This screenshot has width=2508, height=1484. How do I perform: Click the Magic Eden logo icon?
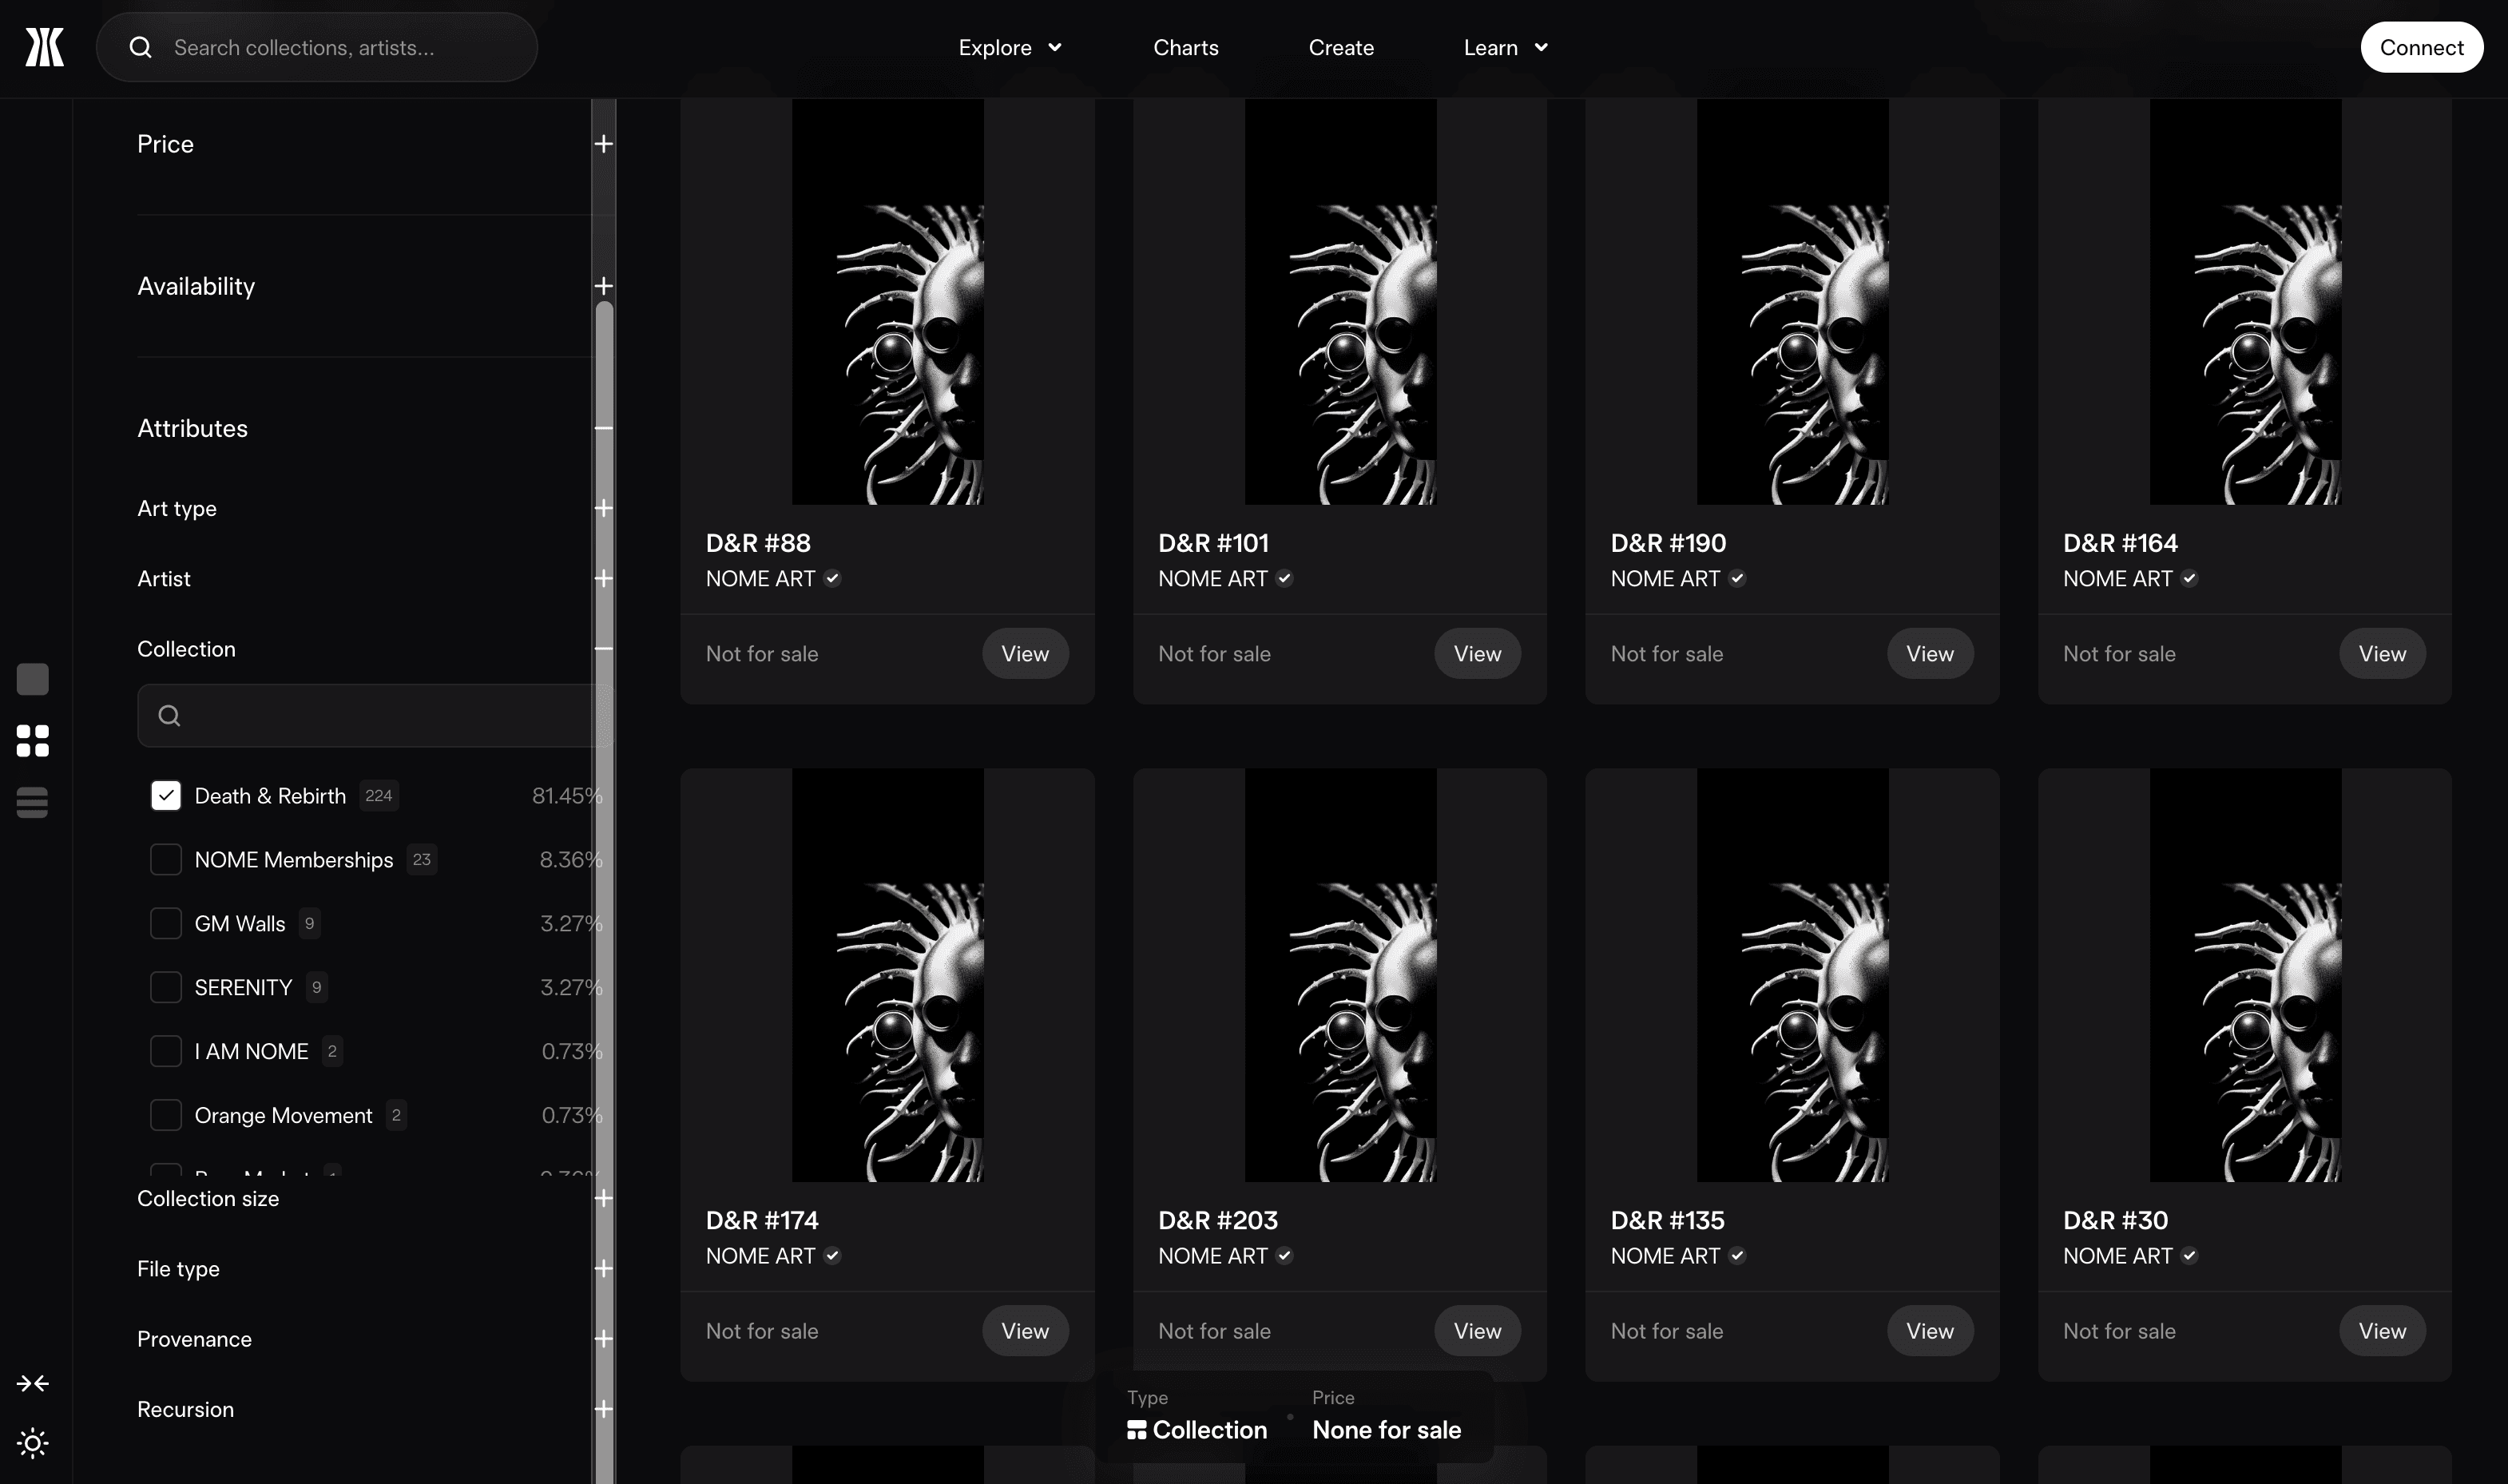44,47
